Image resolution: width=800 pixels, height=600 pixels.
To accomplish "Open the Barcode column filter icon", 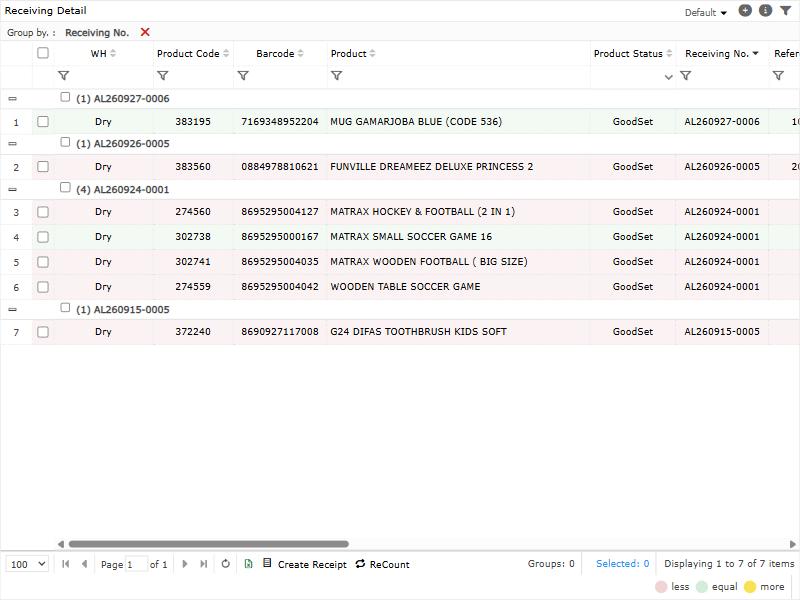I will (243, 76).
